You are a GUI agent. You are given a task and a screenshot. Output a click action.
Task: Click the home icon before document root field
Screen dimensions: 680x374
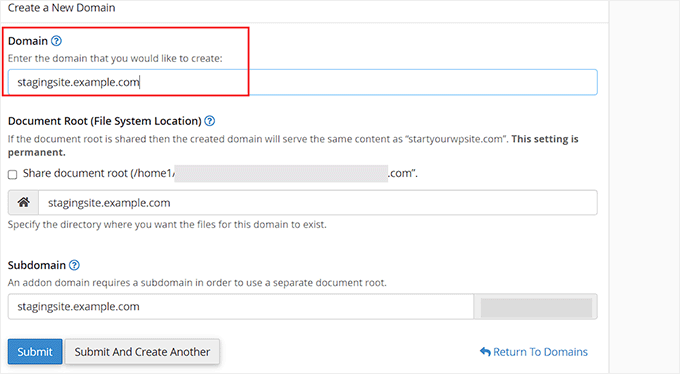[23, 202]
